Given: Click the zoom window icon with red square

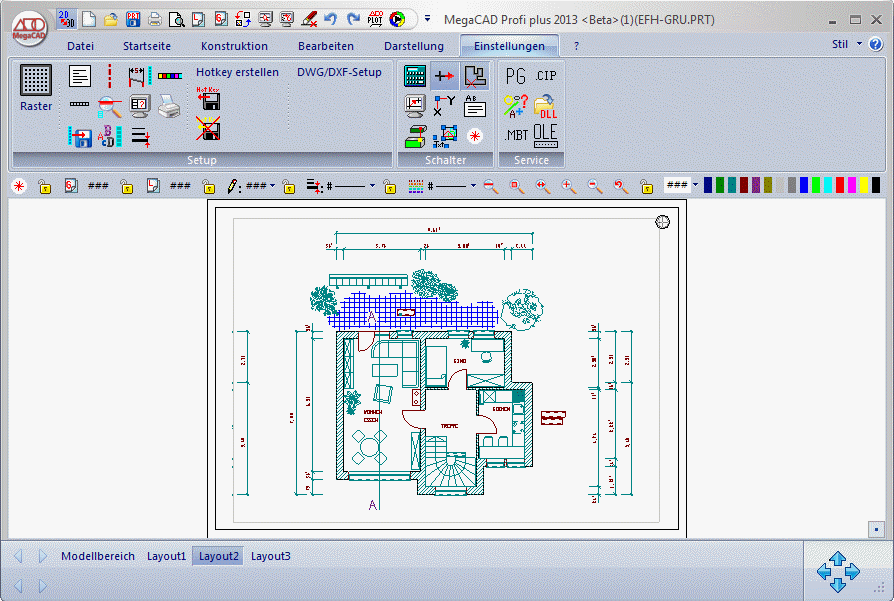Looking at the screenshot, I should 517,186.
